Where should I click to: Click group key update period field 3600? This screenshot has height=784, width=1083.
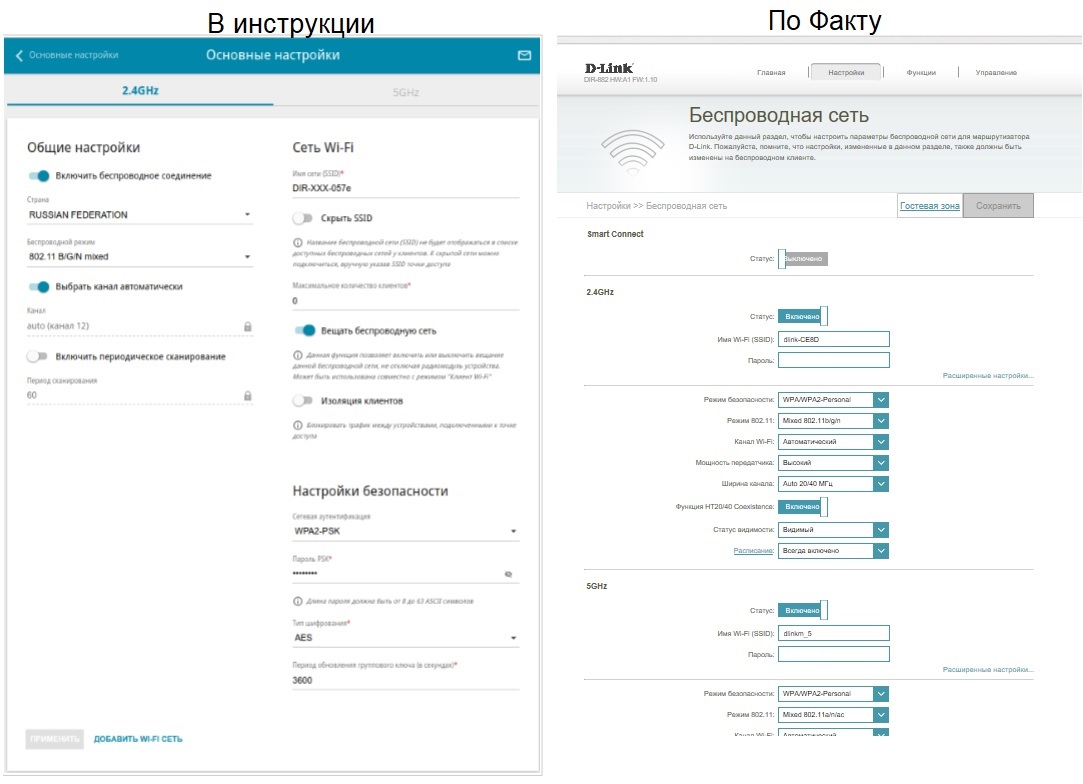(405, 680)
